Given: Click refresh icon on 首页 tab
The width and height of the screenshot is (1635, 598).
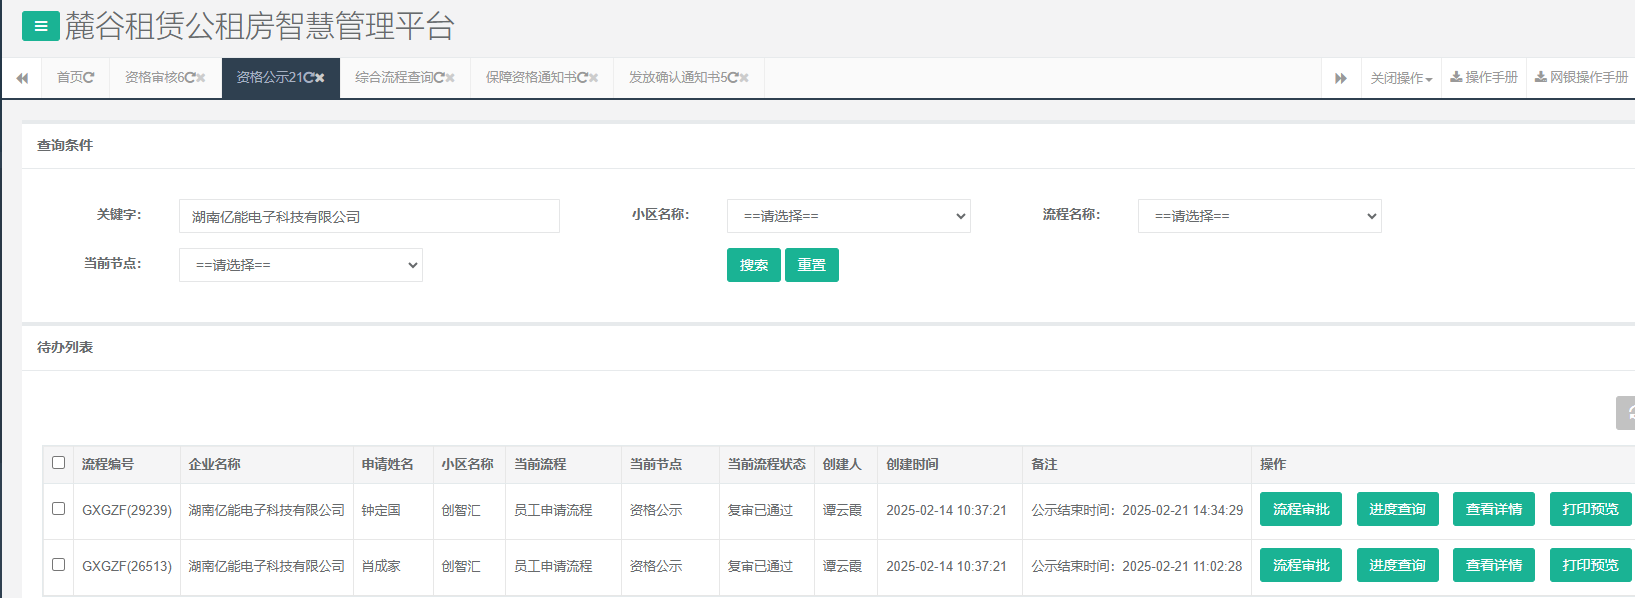Looking at the screenshot, I should click(89, 78).
